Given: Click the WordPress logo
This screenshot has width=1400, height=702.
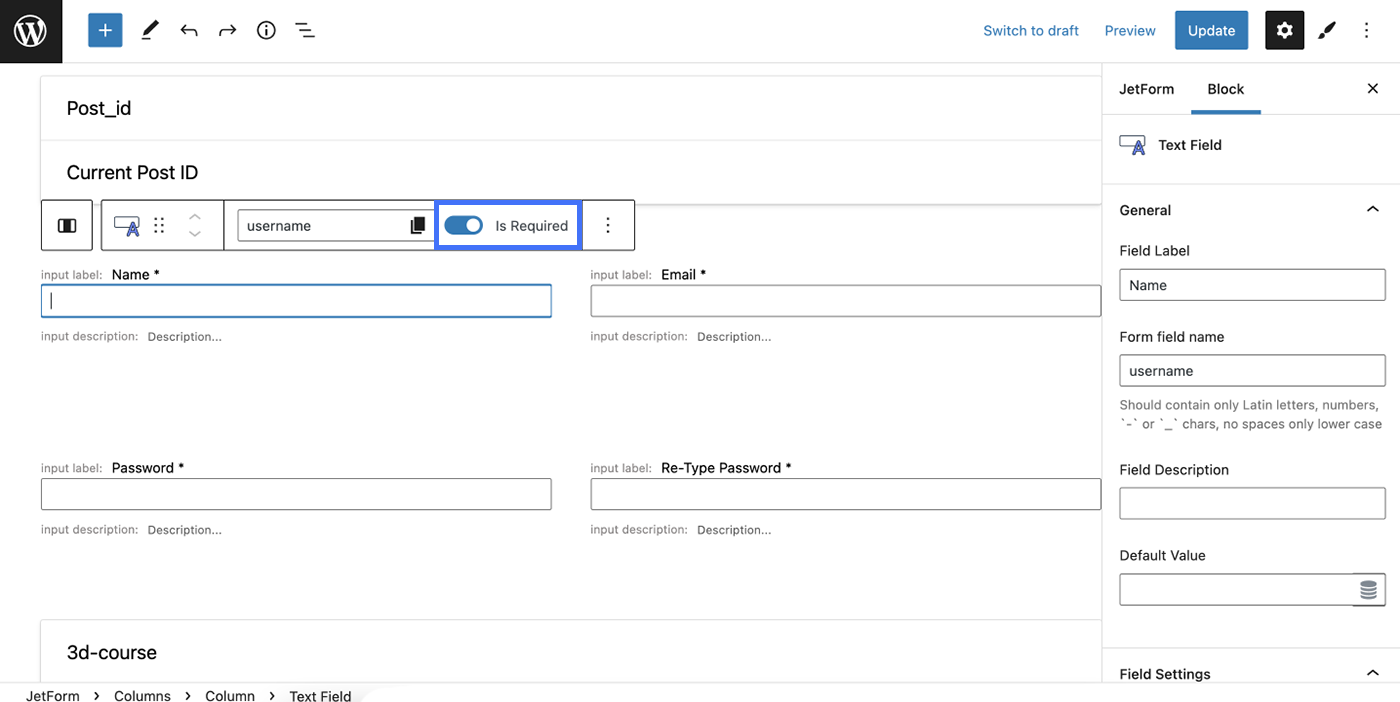Looking at the screenshot, I should (x=30, y=30).
